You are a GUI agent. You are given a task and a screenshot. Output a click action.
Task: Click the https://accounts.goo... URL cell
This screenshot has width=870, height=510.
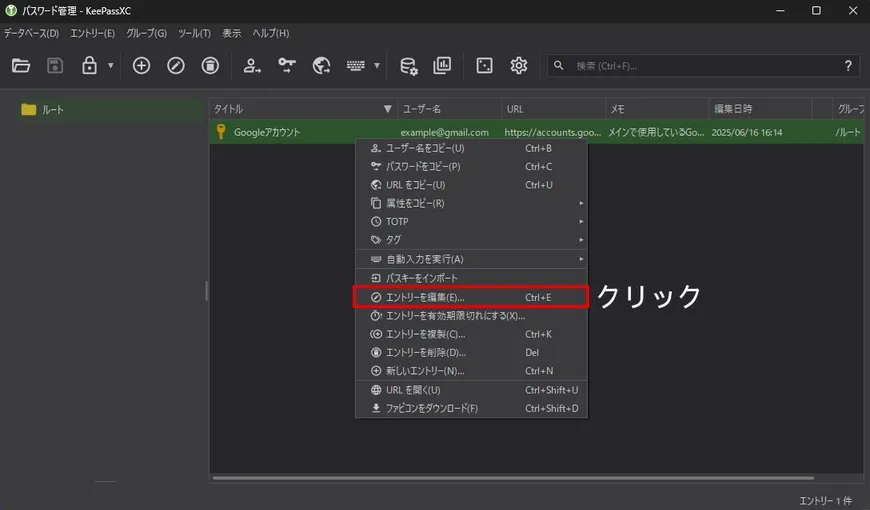click(x=553, y=132)
